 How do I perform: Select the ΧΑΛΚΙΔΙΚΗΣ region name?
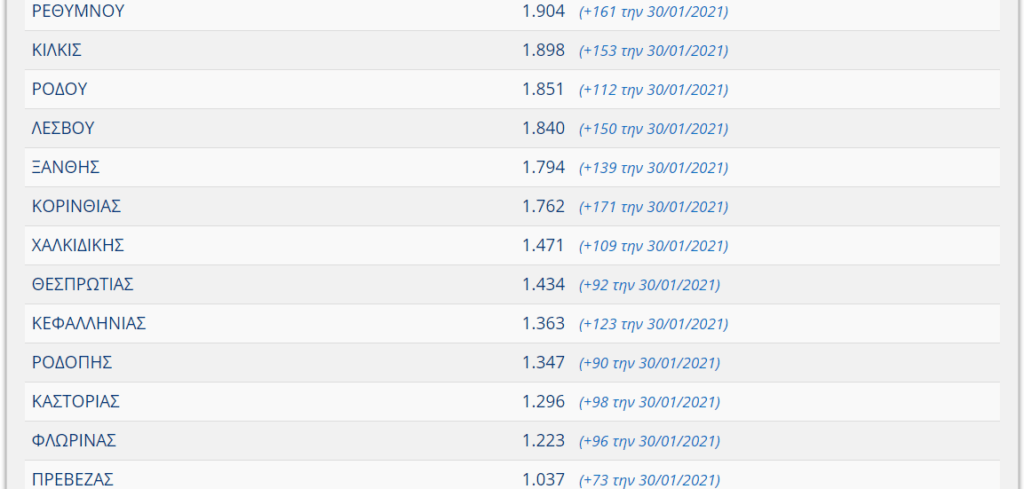pyautogui.click(x=78, y=246)
